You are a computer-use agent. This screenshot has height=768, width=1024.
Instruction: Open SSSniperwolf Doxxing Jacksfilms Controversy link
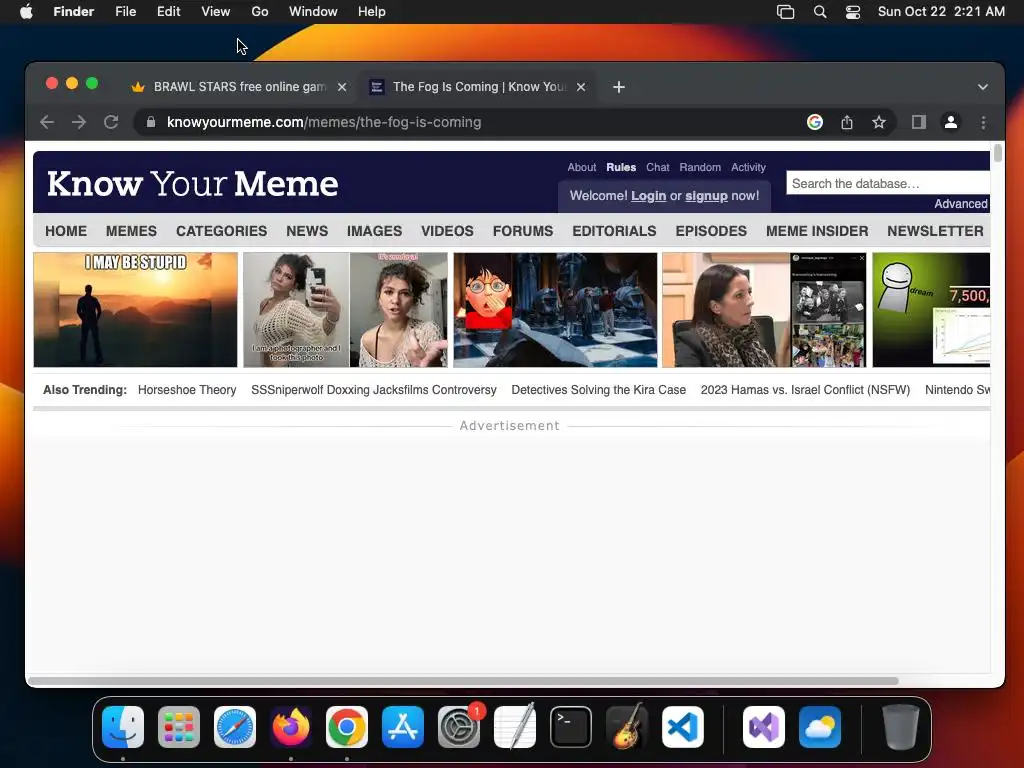pyautogui.click(x=374, y=390)
